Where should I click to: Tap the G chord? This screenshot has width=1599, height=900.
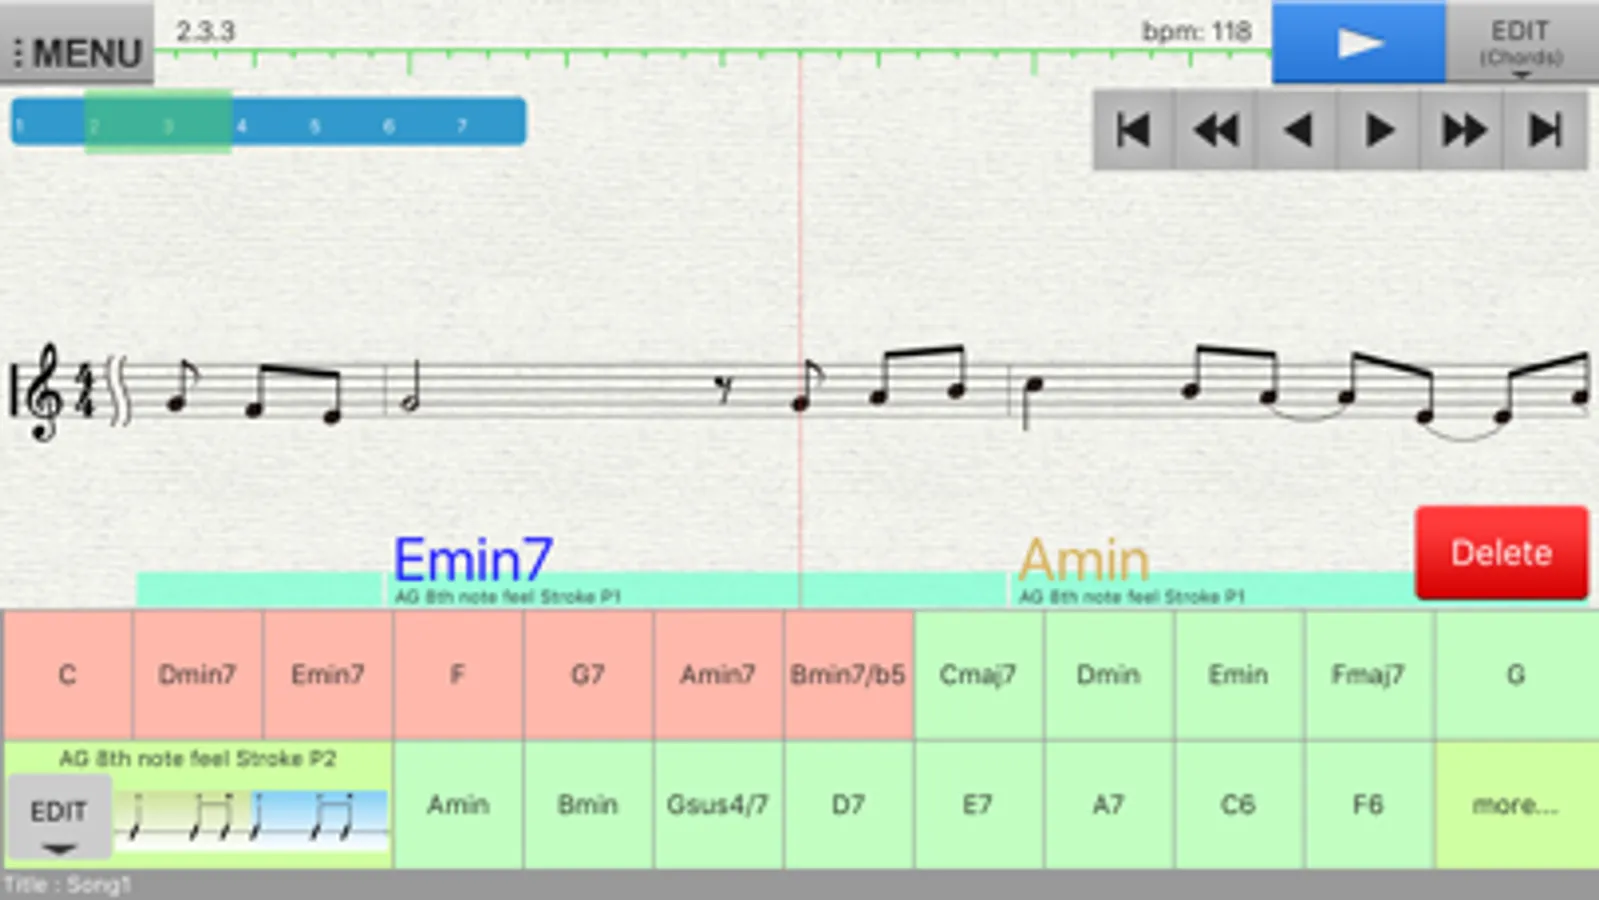(1516, 675)
